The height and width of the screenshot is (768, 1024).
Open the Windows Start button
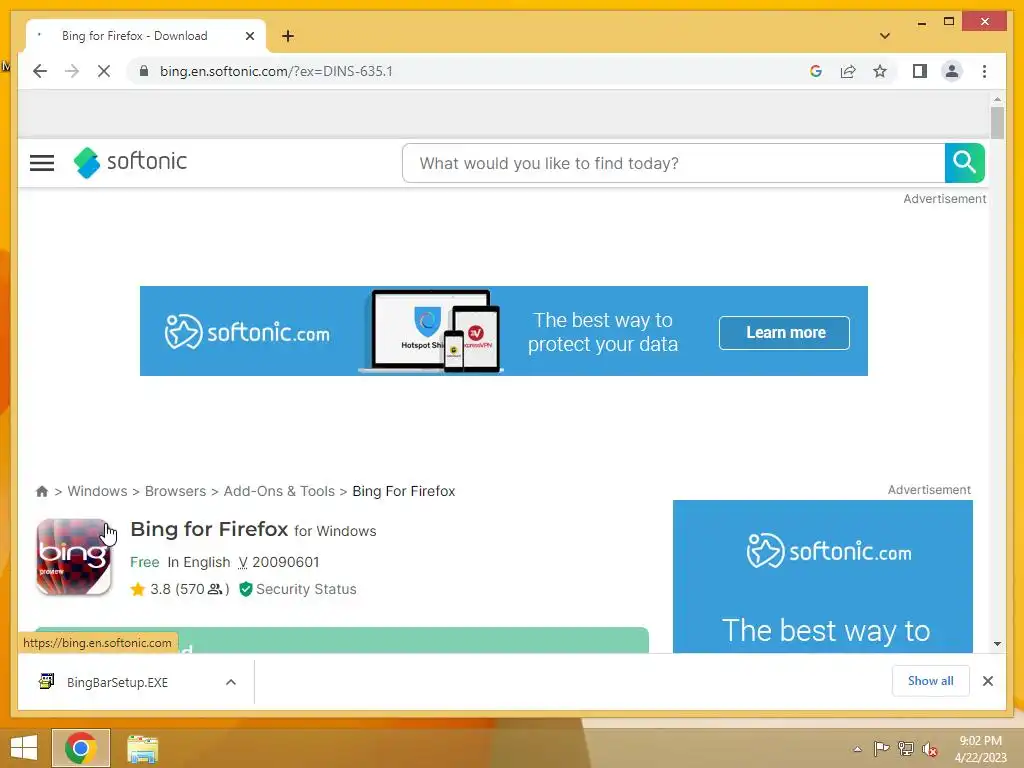[24, 748]
